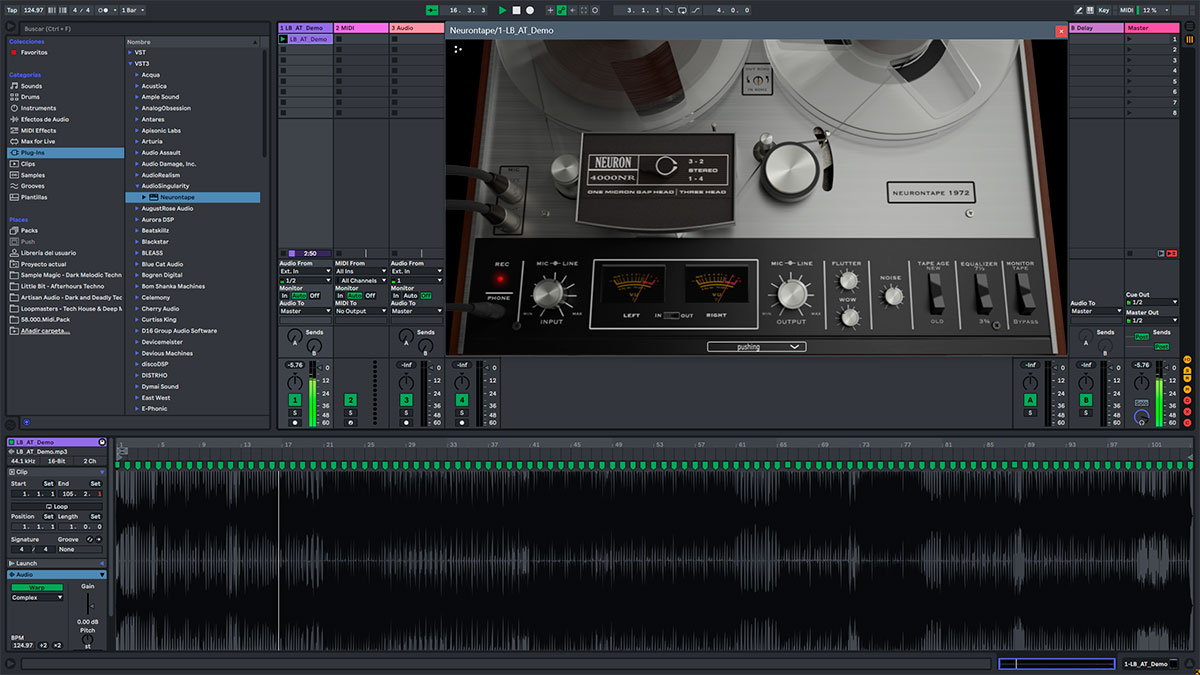Toggle the Key map mode
1200x675 pixels.
(x=1104, y=10)
